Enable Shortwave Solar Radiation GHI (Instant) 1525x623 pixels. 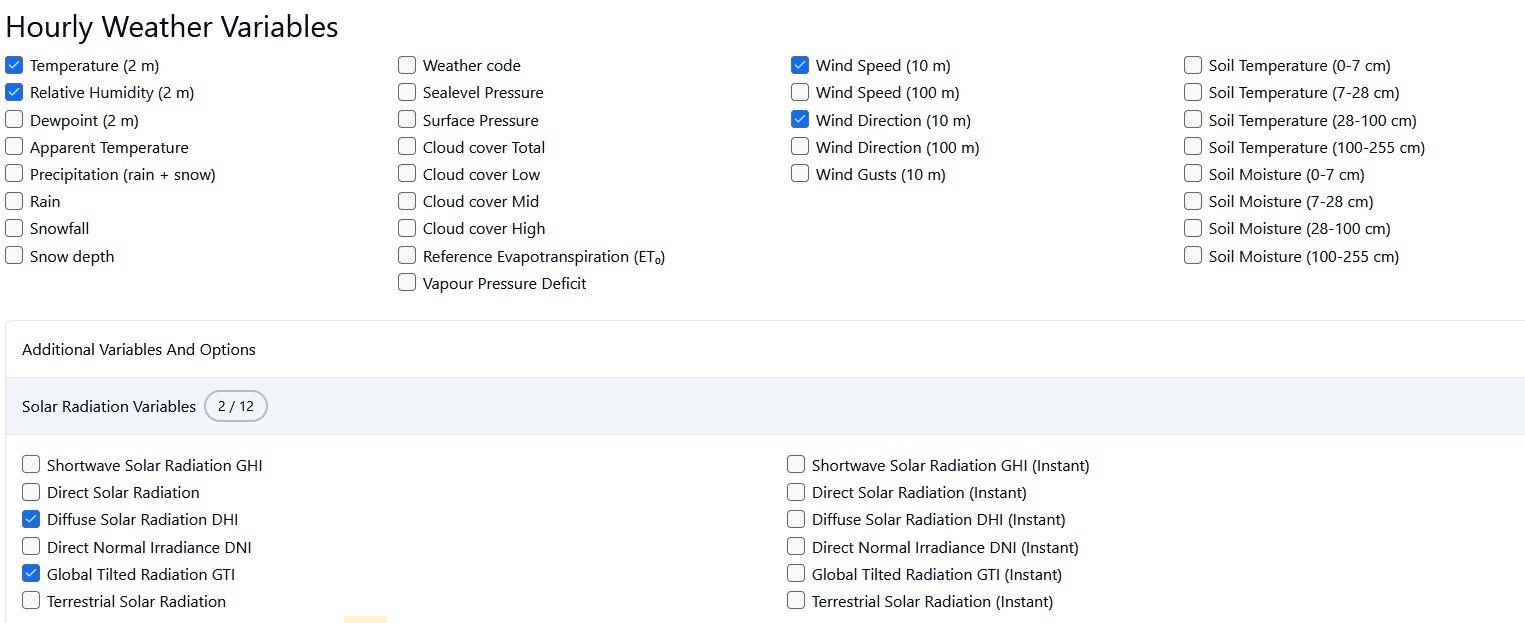796,465
